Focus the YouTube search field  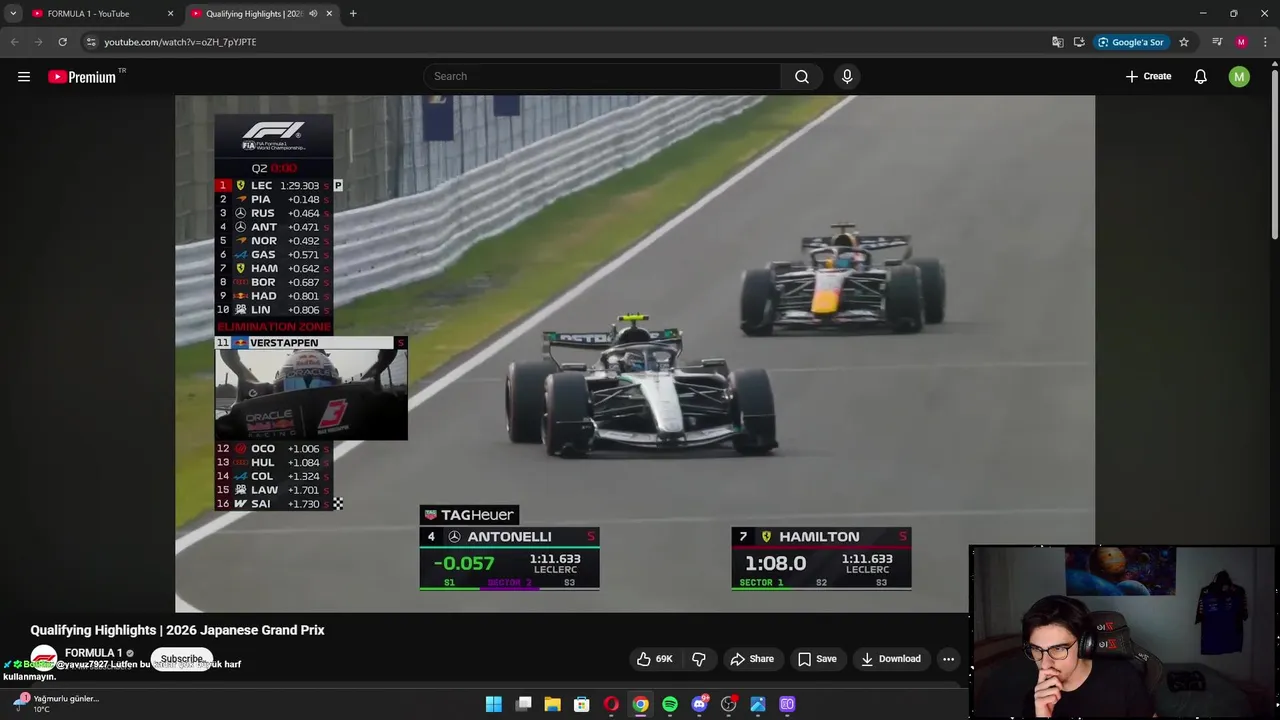pos(602,76)
